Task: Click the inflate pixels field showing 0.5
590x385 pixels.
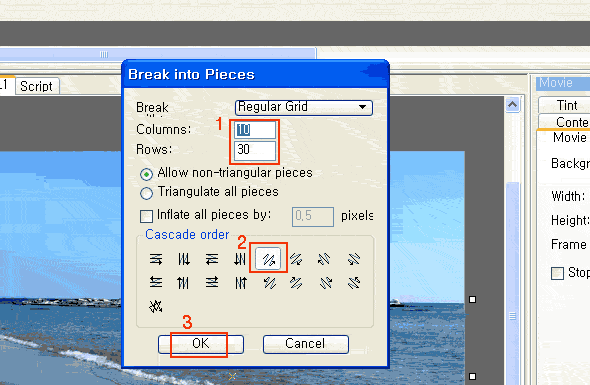Action: 313,216
